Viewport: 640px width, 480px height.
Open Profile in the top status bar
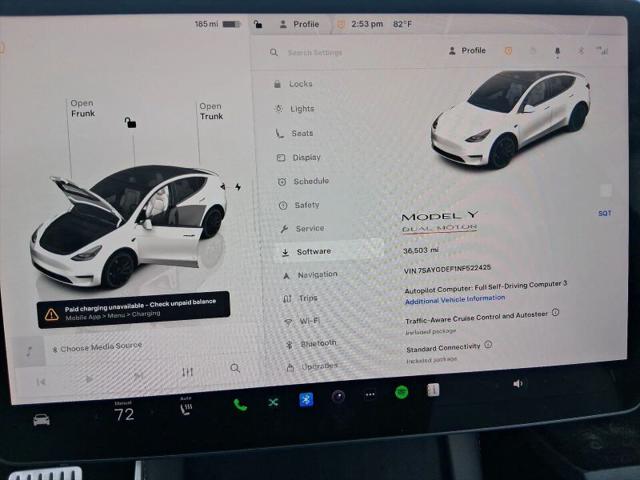299,24
